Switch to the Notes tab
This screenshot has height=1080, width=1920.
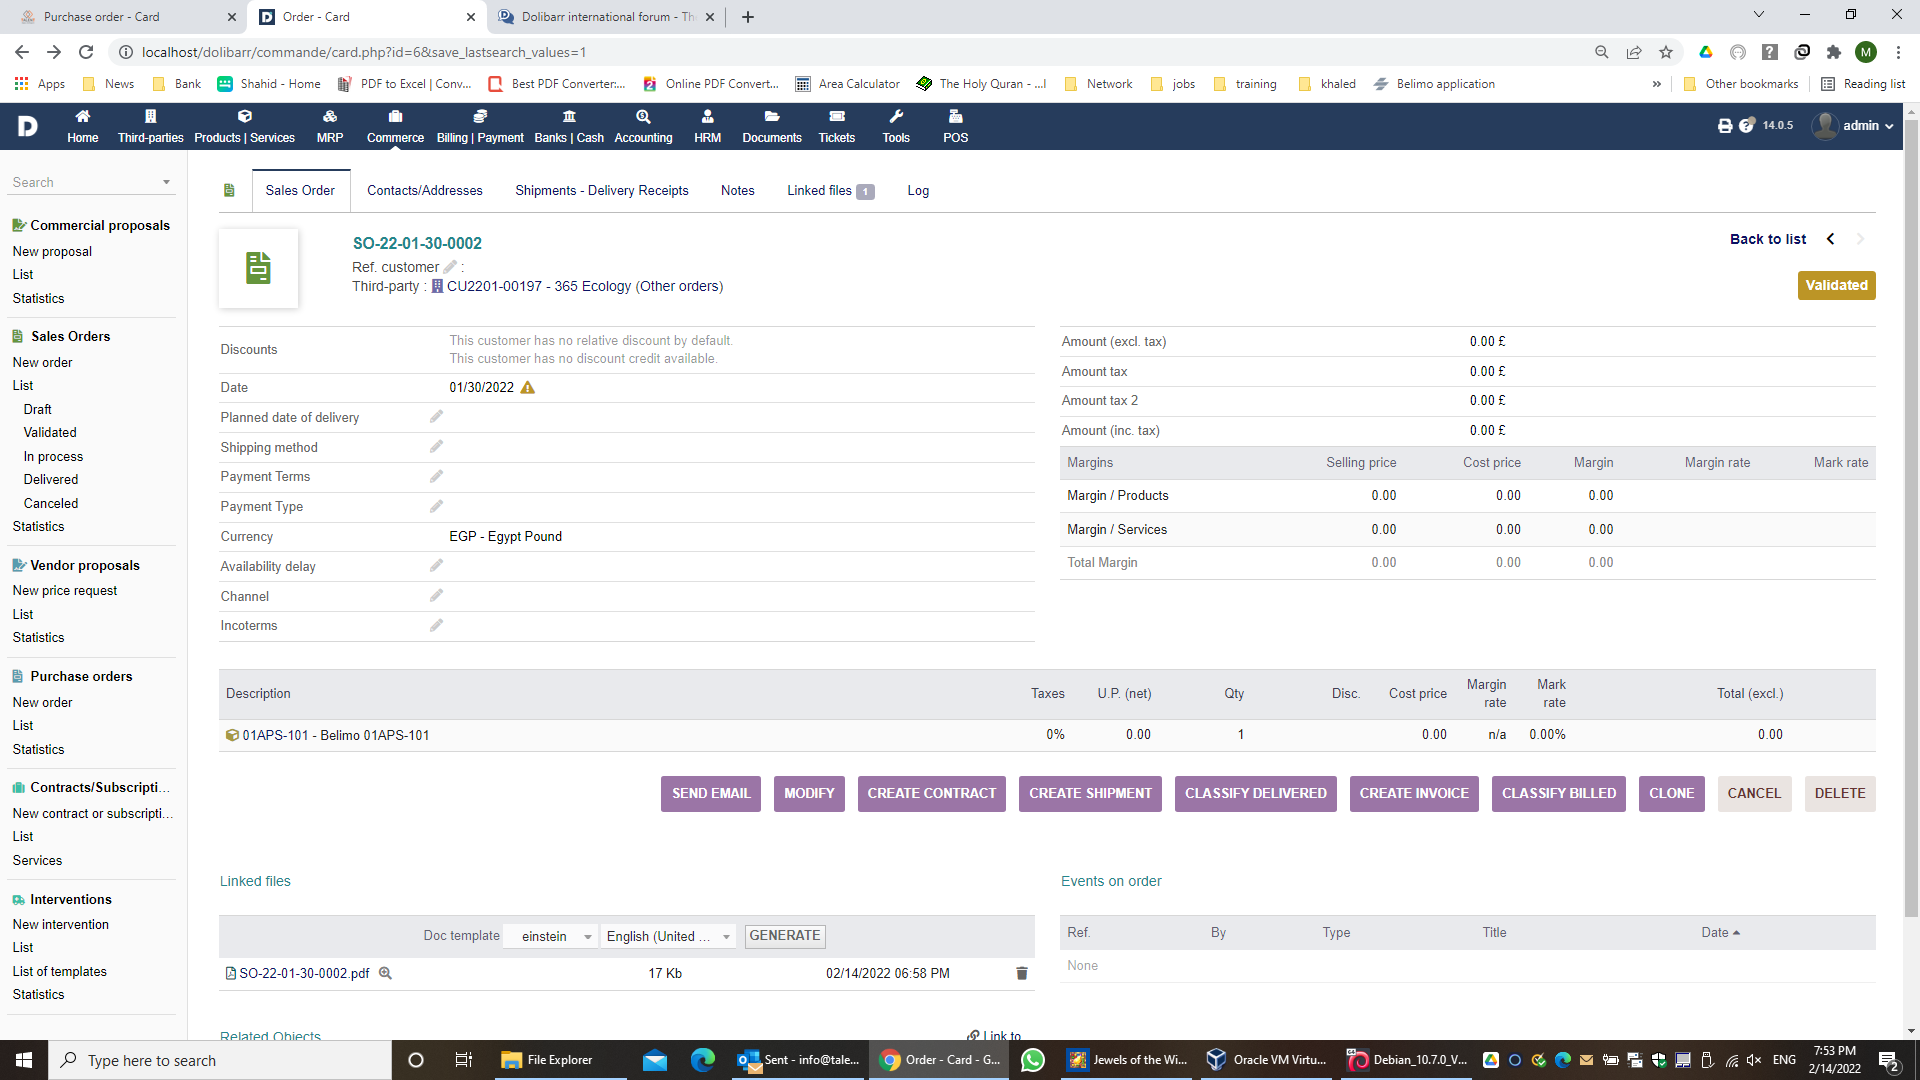pyautogui.click(x=737, y=190)
